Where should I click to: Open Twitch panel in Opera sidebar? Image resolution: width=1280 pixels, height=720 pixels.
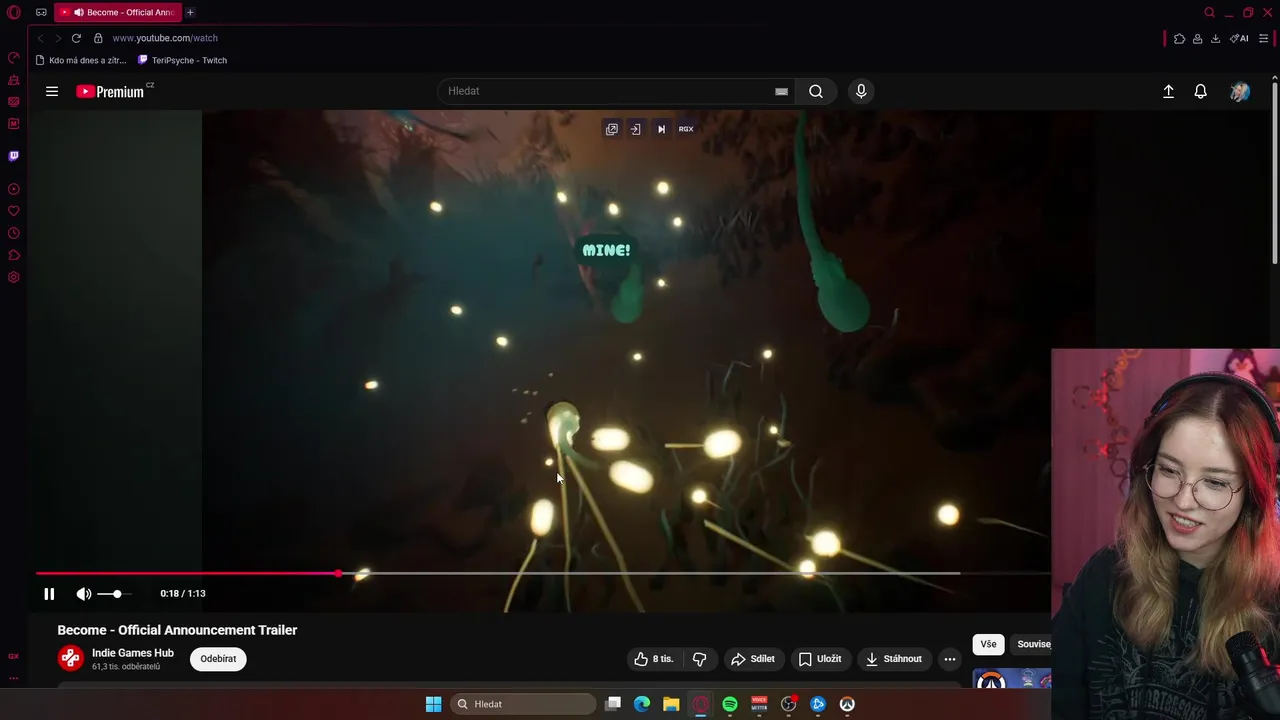(x=14, y=156)
